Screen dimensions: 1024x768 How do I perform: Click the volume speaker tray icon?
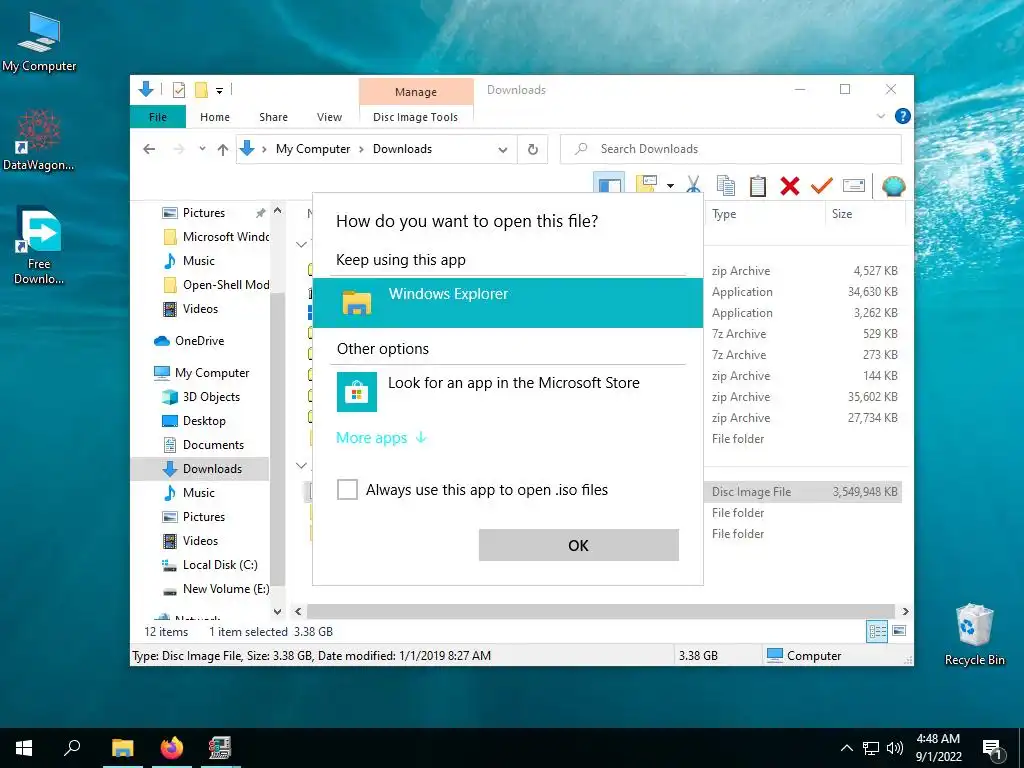coord(895,748)
